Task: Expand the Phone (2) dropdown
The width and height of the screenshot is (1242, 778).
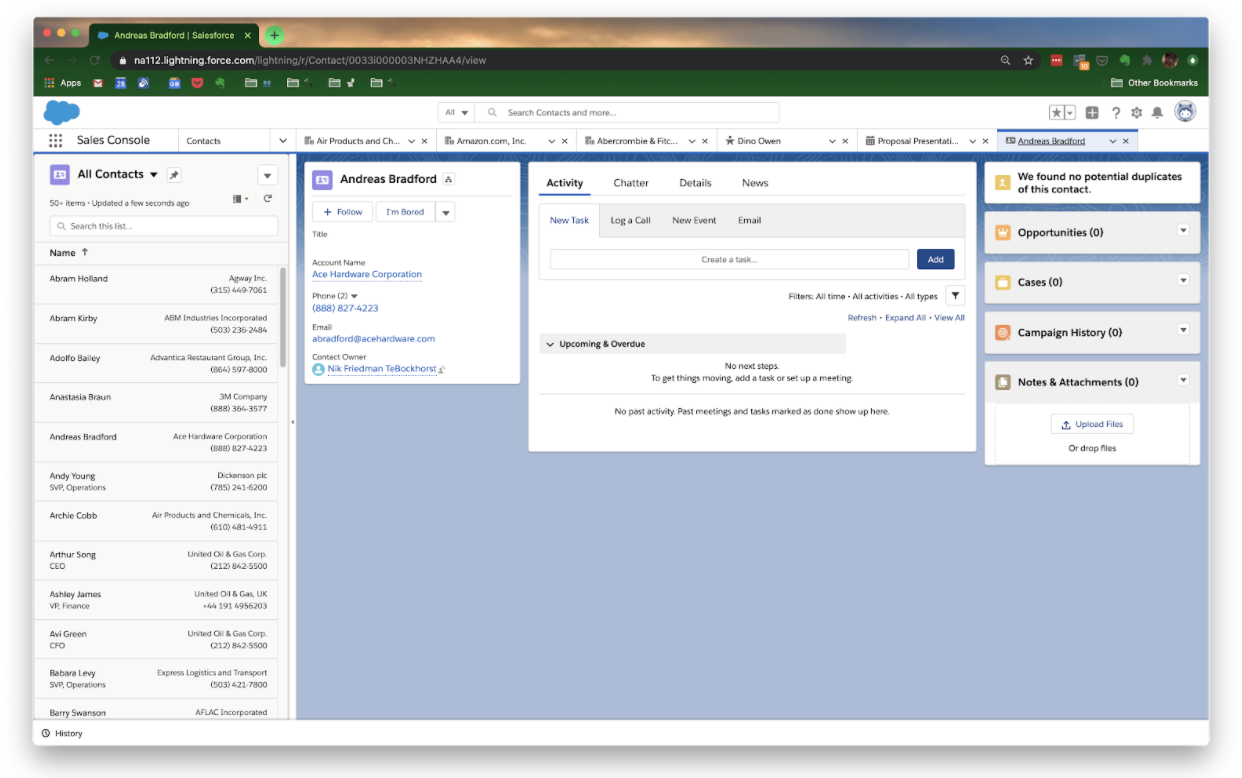Action: click(354, 296)
